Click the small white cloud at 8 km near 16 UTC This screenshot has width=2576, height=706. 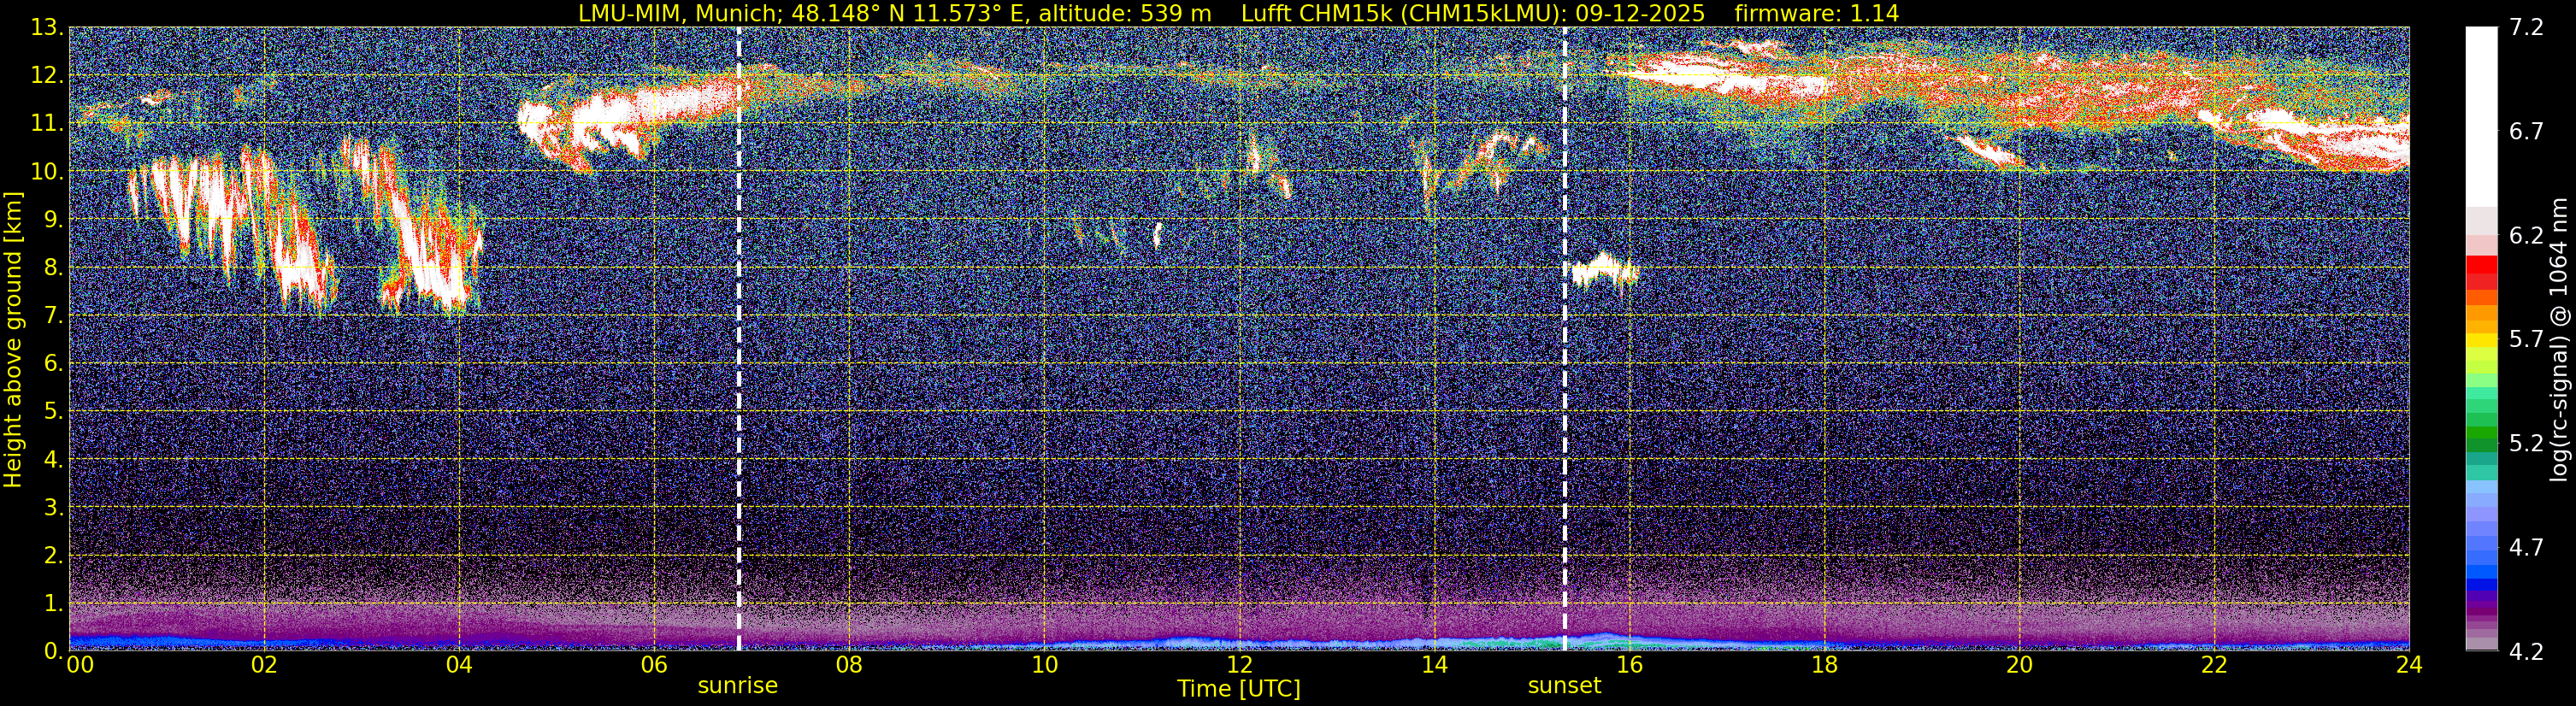[x=1603, y=269]
